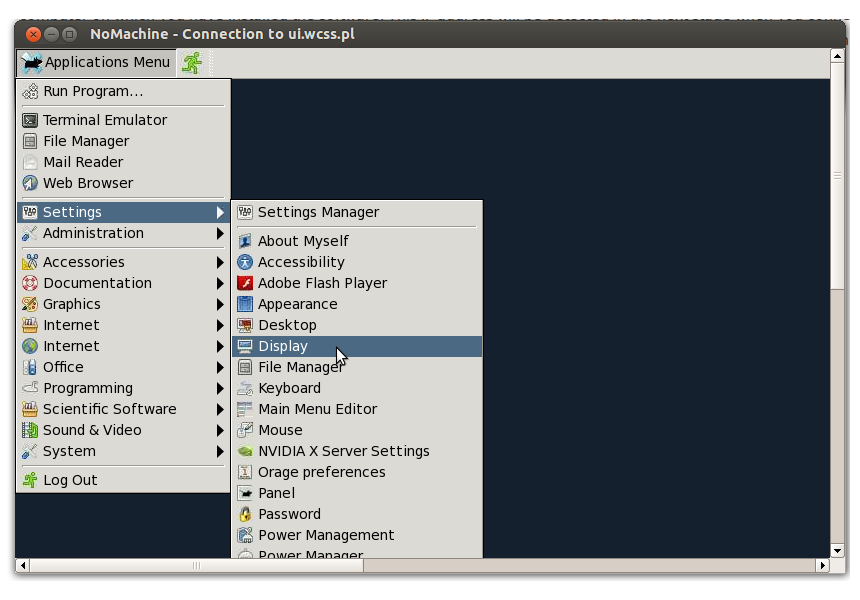Click the green running-man logout icon in panel

tap(191, 62)
